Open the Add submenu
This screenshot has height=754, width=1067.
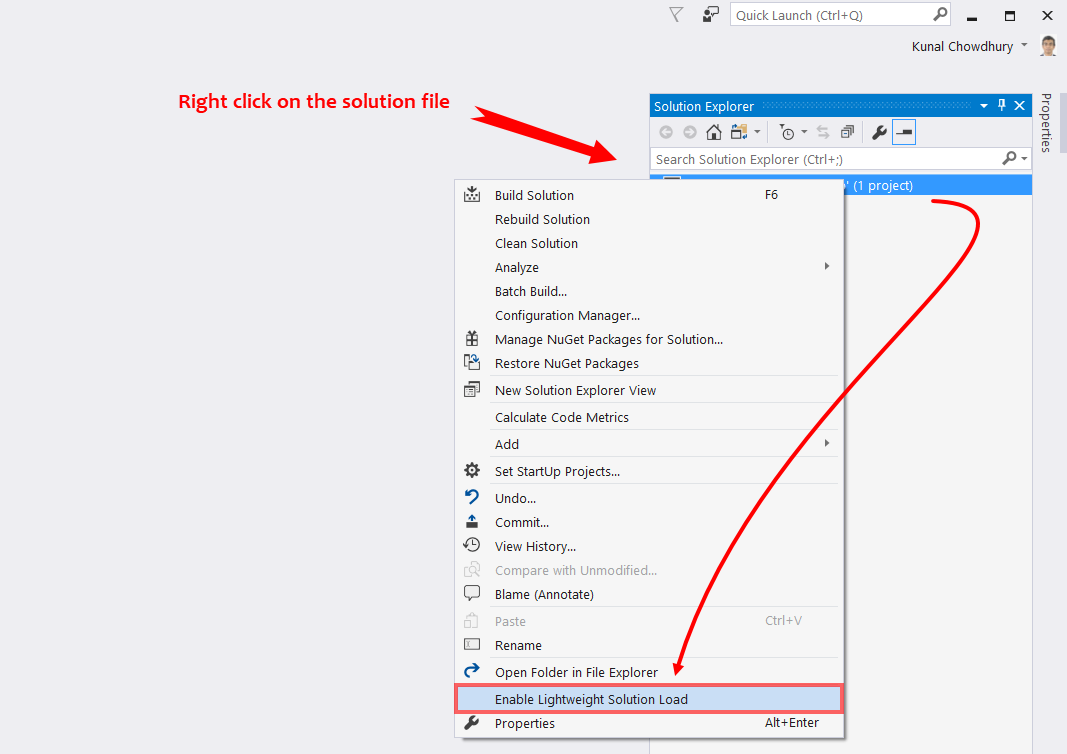coord(649,444)
